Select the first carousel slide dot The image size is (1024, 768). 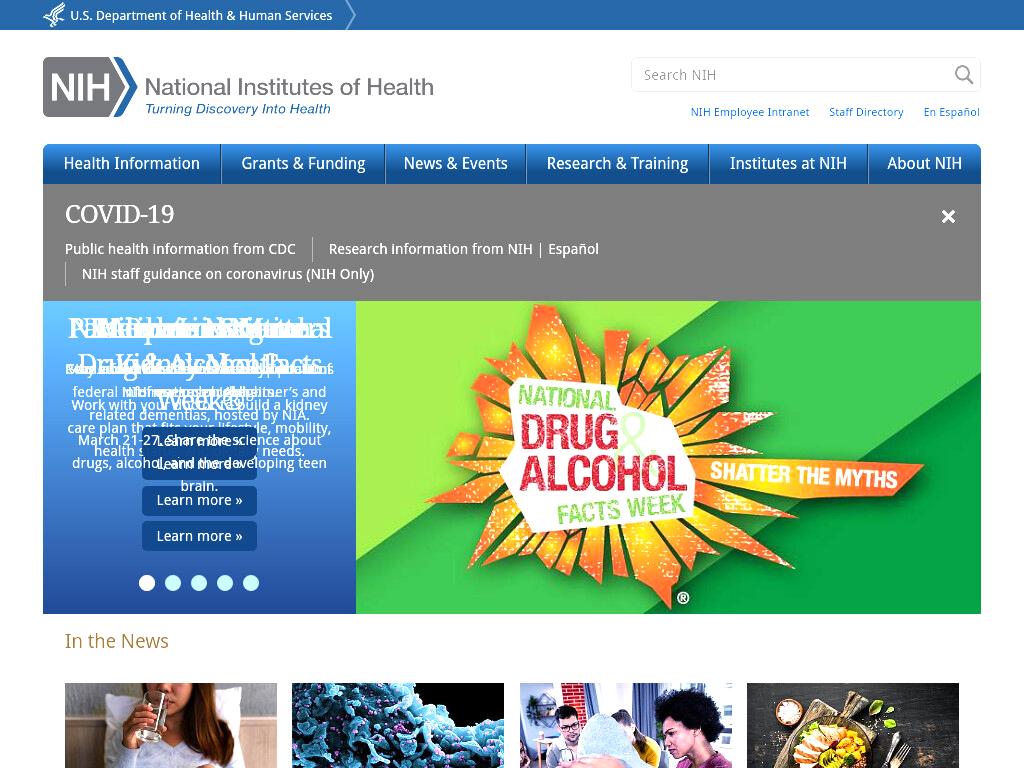pyautogui.click(x=147, y=583)
